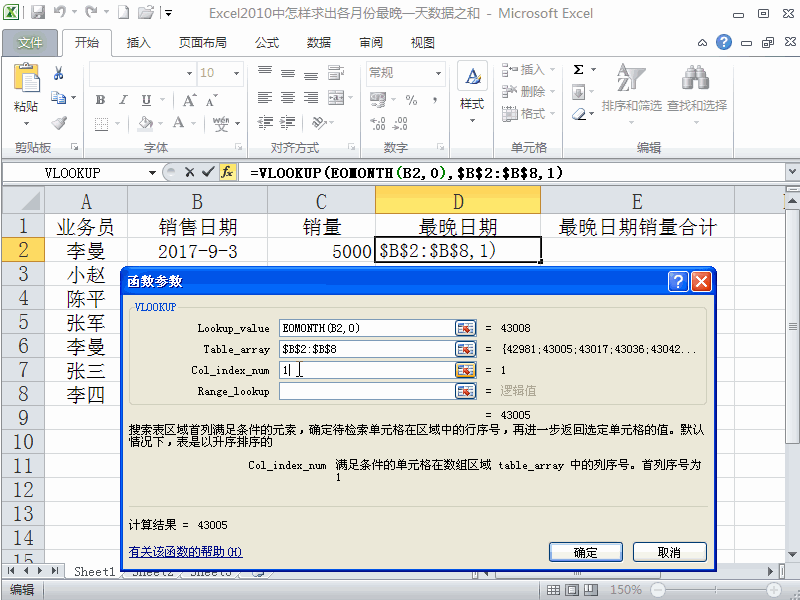Open the font name dropdown
The width and height of the screenshot is (800, 600).
pyautogui.click(x=189, y=73)
